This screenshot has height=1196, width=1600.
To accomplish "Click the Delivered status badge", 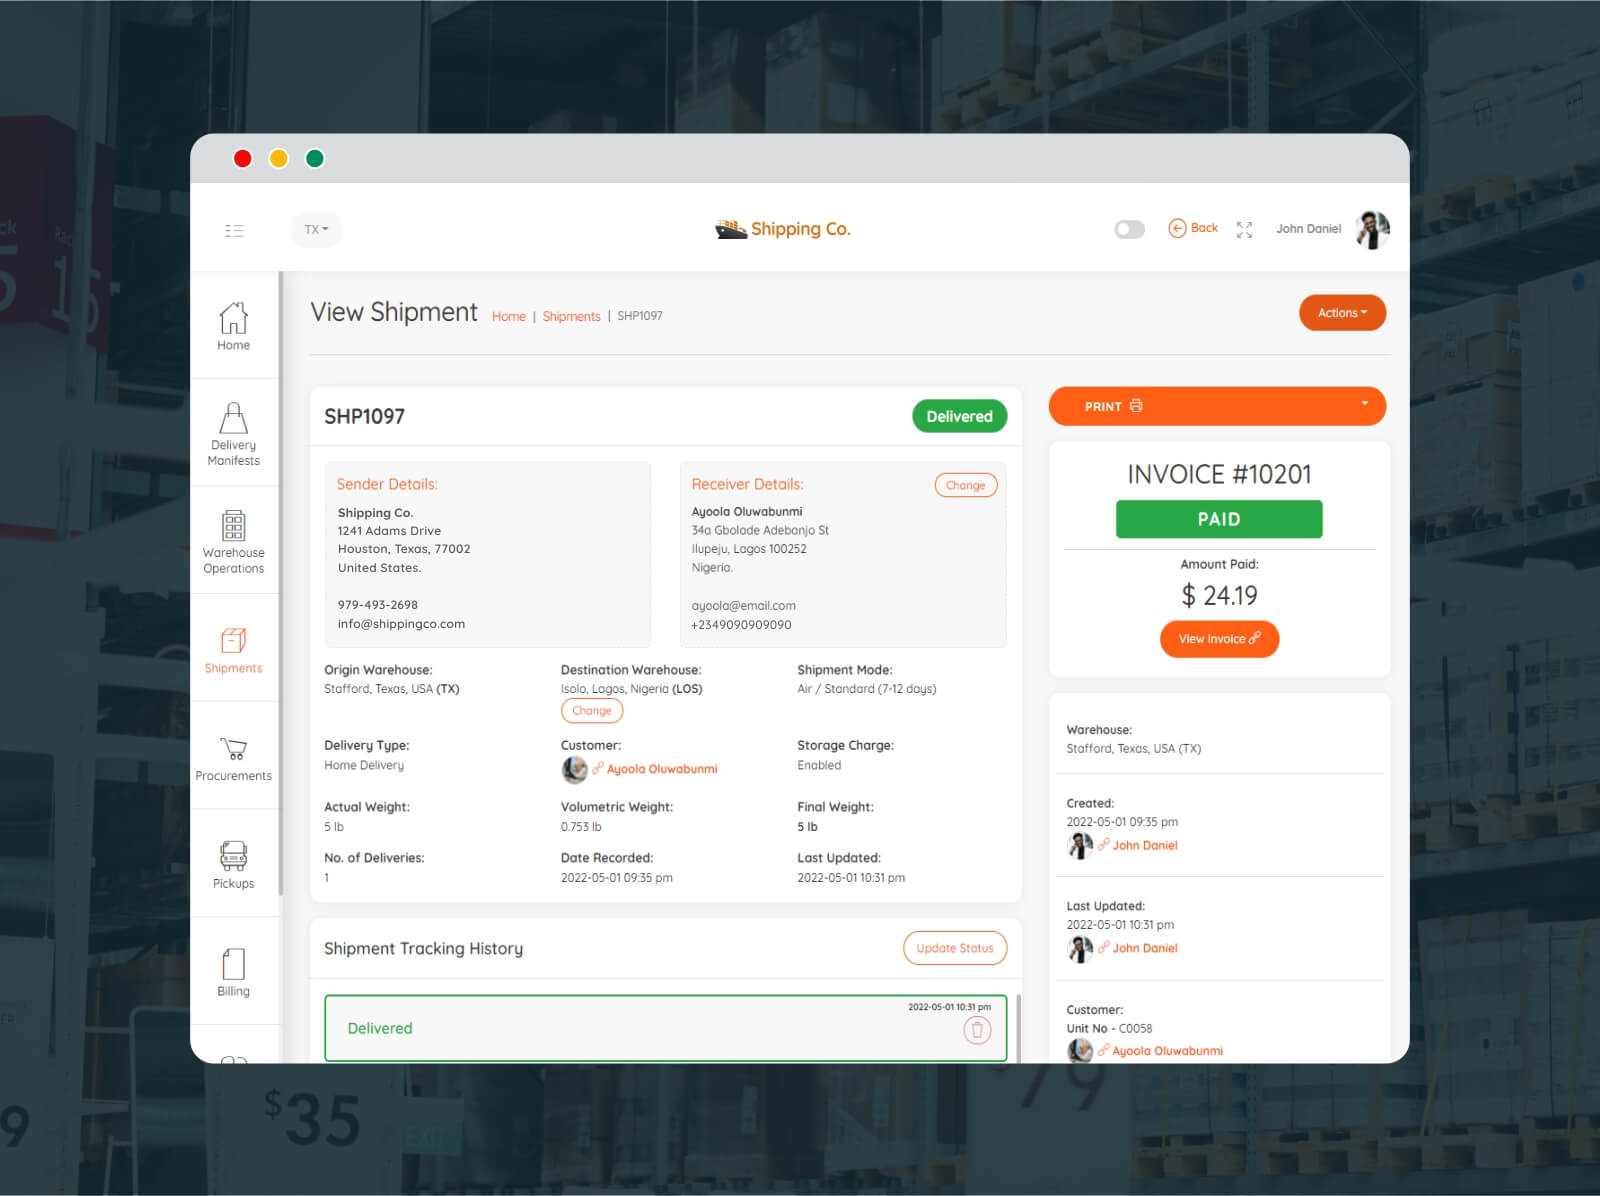I will point(959,416).
